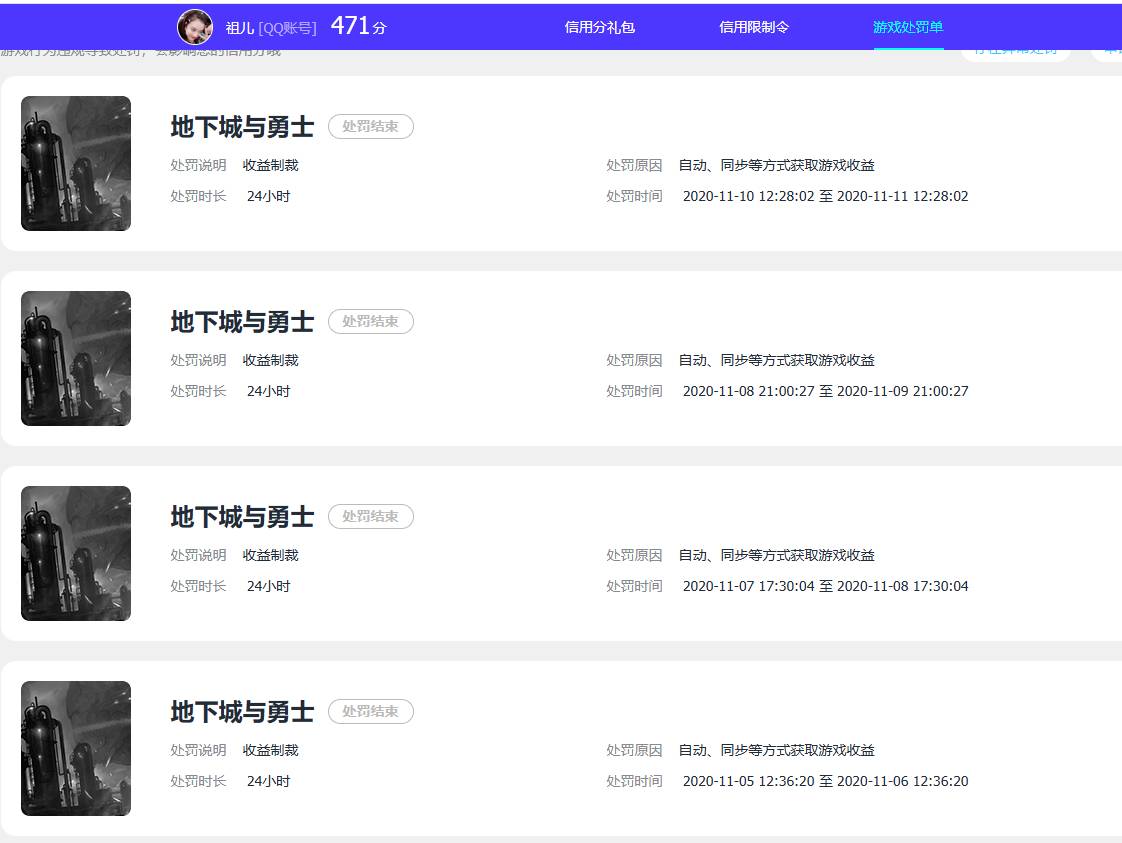Click the second 地下城与勇士 title link

pyautogui.click(x=242, y=322)
